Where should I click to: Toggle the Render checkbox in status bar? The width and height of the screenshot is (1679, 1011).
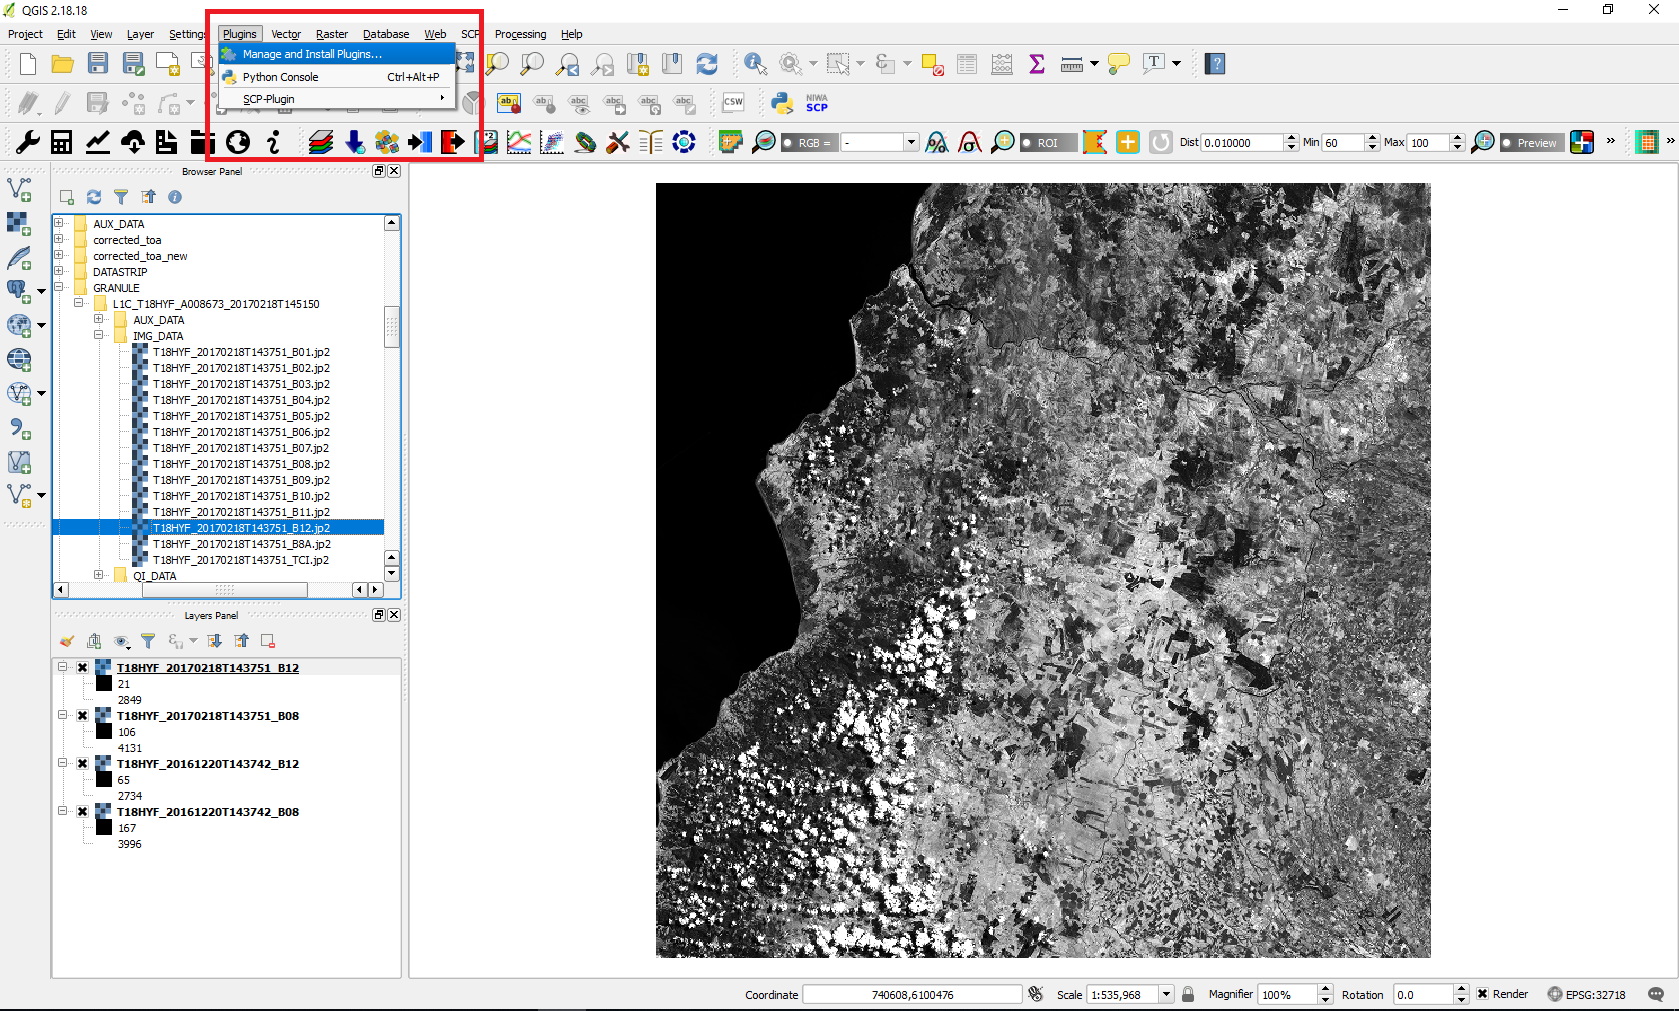(x=1483, y=994)
